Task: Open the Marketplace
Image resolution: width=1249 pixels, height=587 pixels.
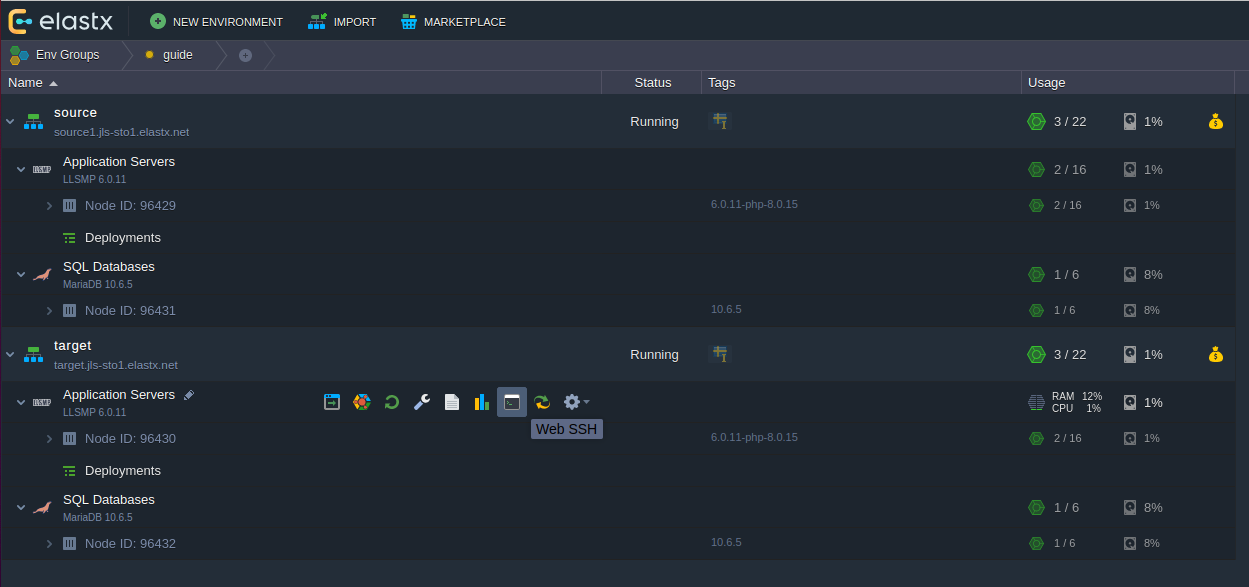Action: 453,22
